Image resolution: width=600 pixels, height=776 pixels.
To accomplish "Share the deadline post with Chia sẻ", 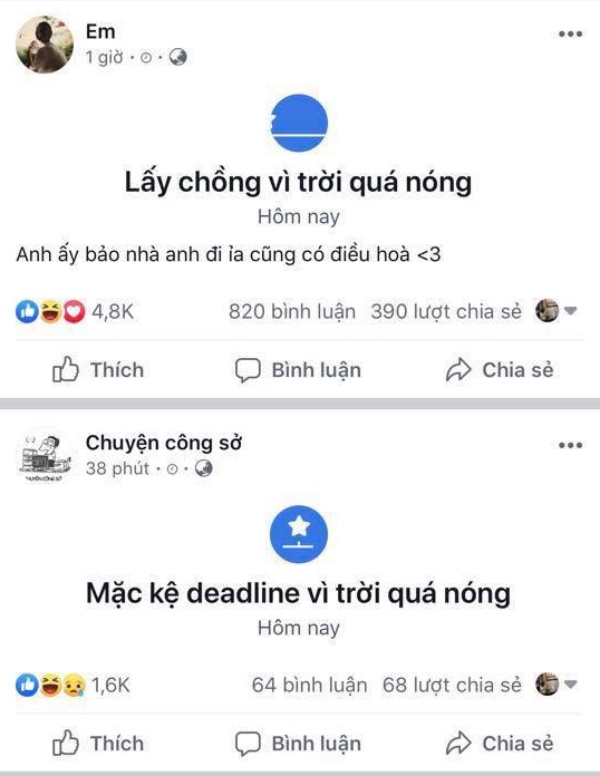I will [x=499, y=743].
